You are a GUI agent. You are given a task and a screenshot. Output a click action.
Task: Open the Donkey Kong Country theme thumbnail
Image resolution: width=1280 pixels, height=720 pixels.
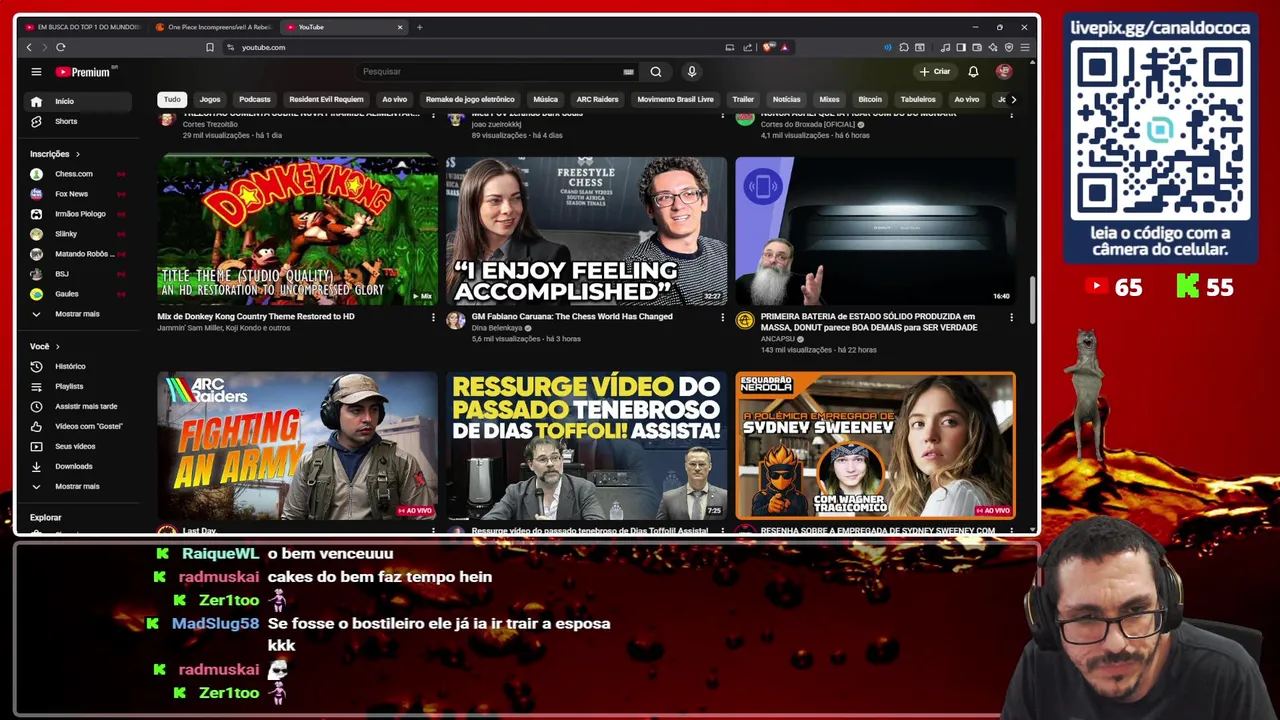(x=297, y=231)
